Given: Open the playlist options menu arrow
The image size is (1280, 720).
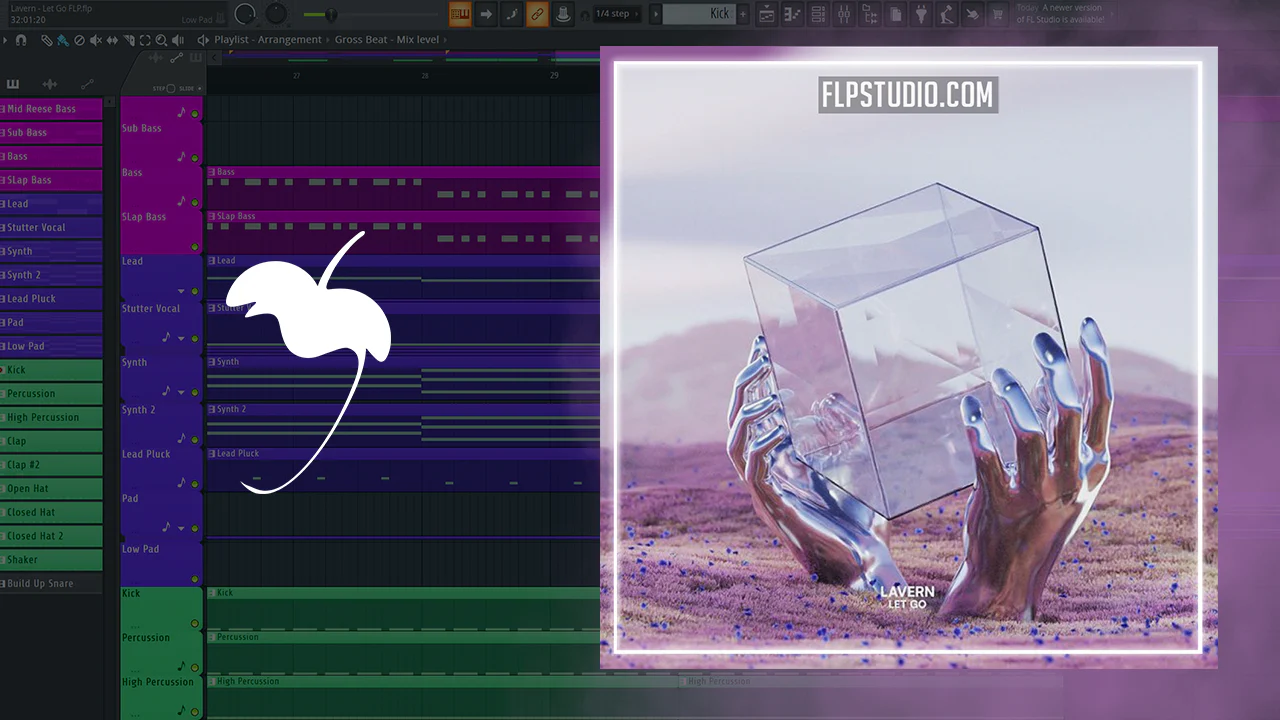Looking at the screenshot, I should coord(4,40).
